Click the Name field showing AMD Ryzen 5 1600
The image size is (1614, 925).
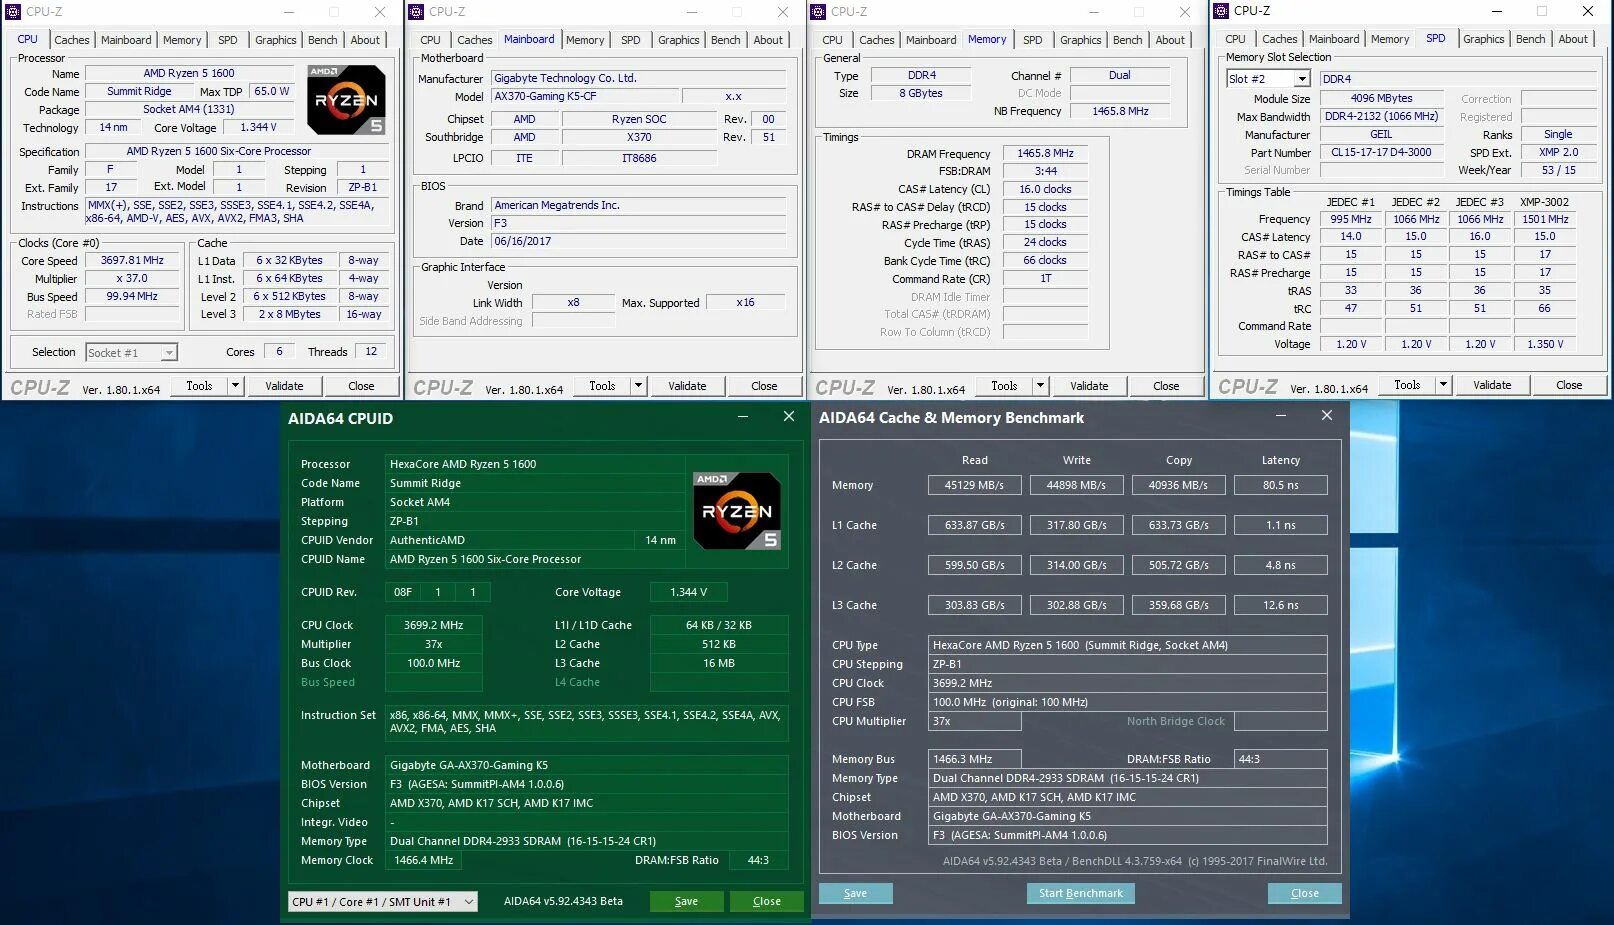coord(189,74)
